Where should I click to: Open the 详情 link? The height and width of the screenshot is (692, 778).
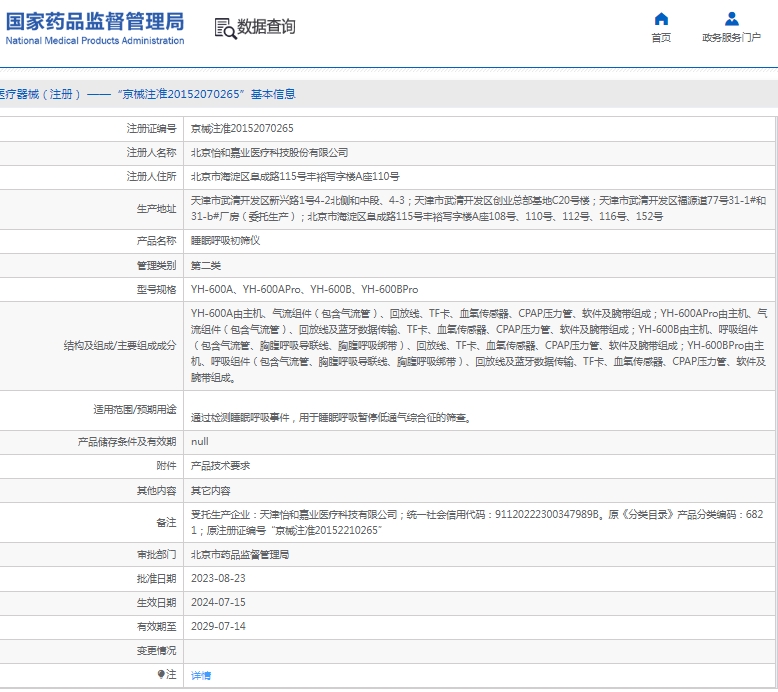[x=201, y=675]
